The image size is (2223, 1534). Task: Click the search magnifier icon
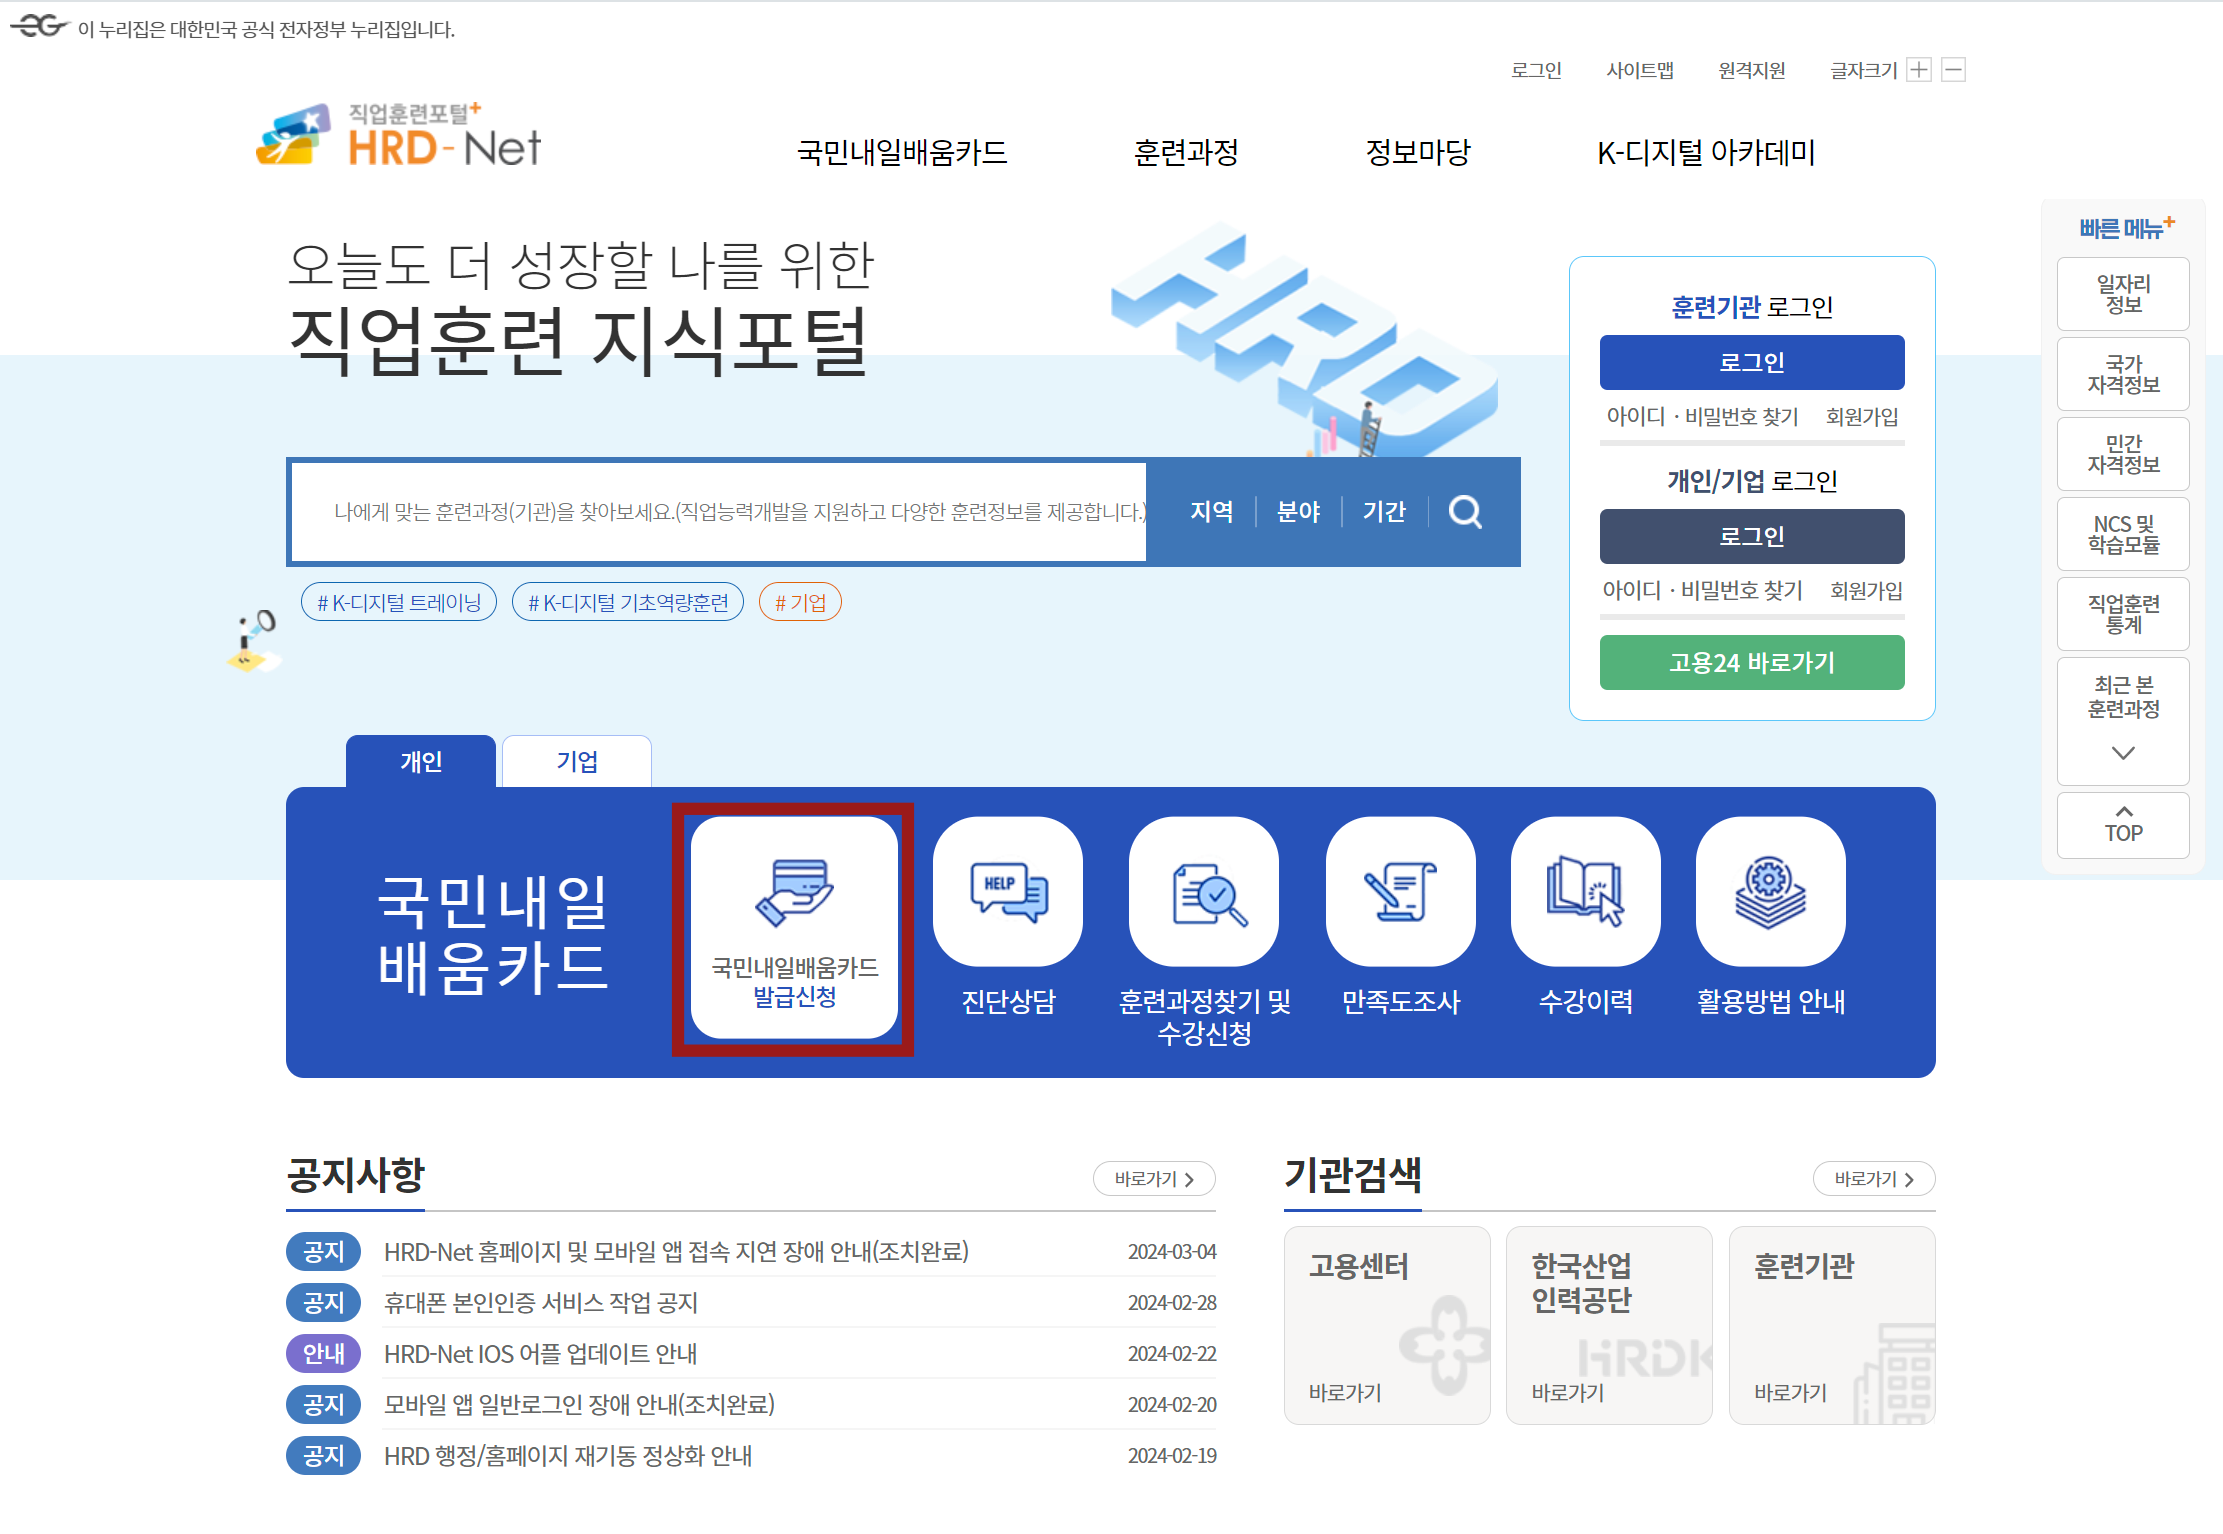[1465, 512]
